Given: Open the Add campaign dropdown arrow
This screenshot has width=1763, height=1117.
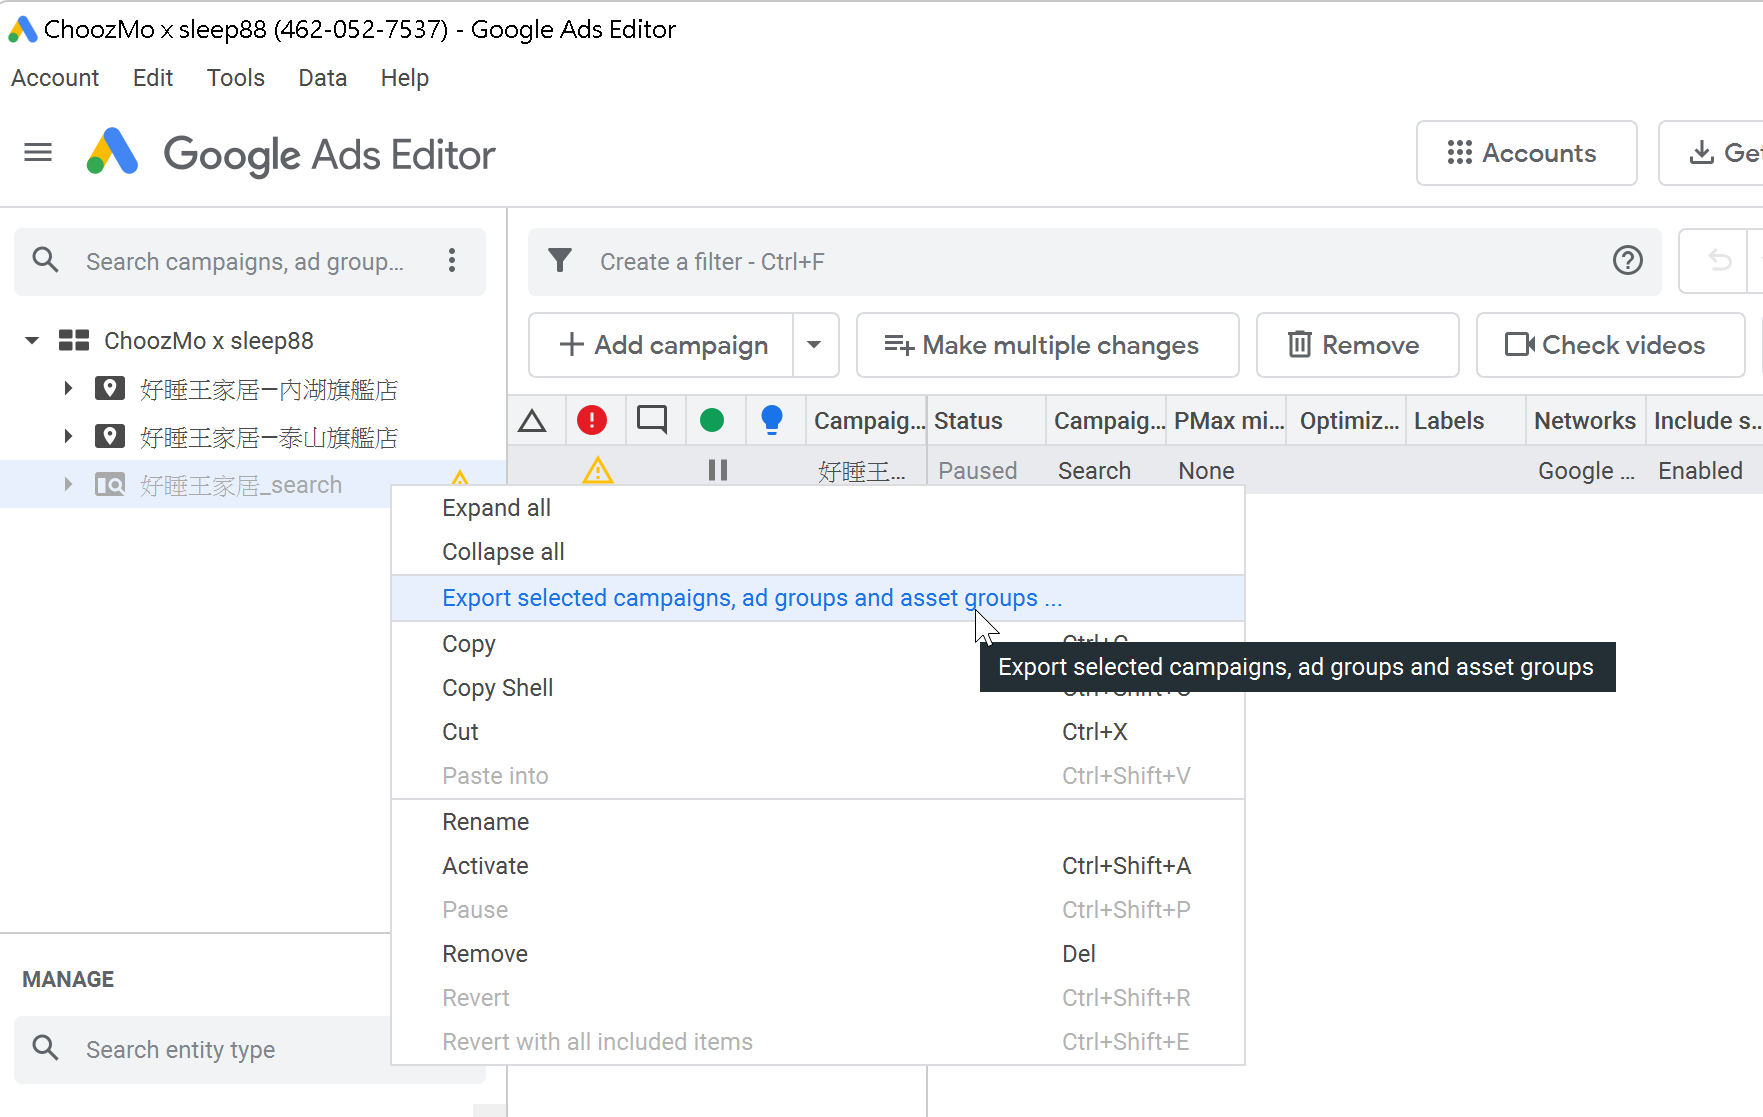Looking at the screenshot, I should pyautogui.click(x=814, y=345).
